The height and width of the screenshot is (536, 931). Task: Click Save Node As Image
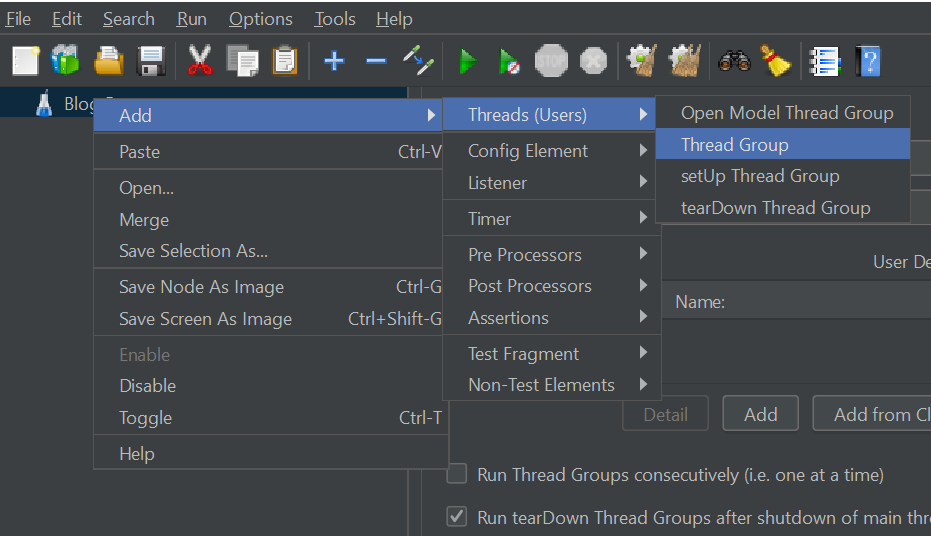click(x=268, y=287)
